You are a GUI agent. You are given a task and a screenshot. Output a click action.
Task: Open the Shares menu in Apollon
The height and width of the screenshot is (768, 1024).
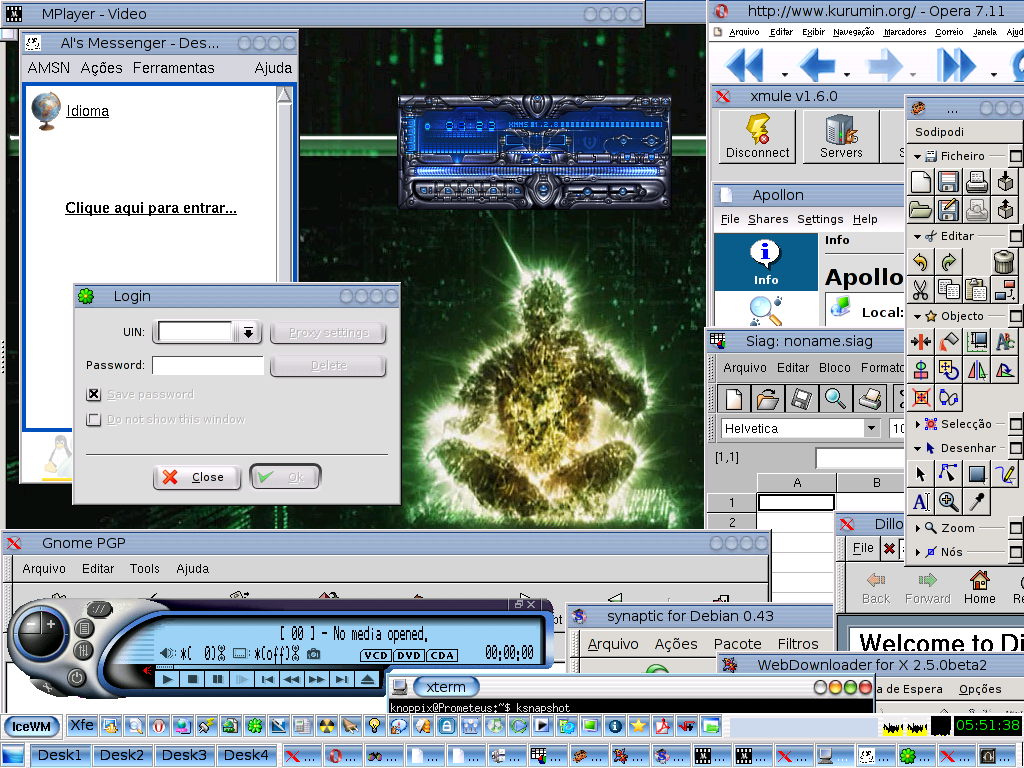click(x=768, y=219)
